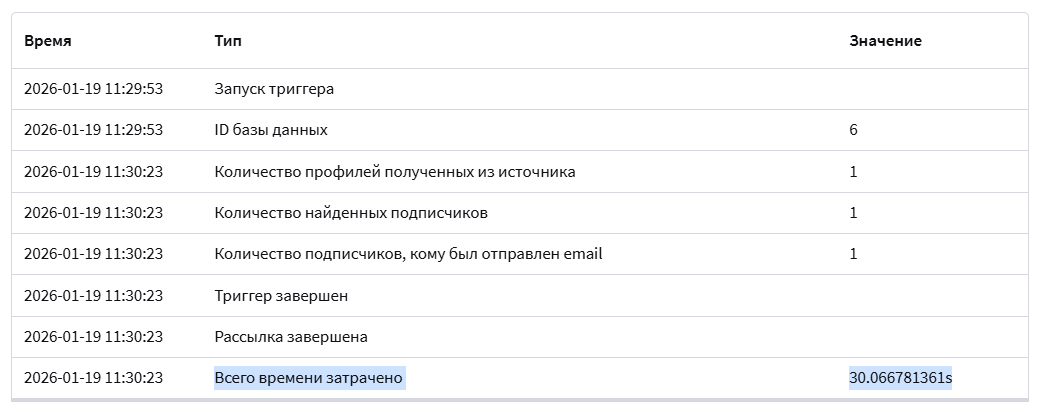Click the highlighted value "30.066781361s"
This screenshot has width=1044, height=402.
tap(900, 378)
